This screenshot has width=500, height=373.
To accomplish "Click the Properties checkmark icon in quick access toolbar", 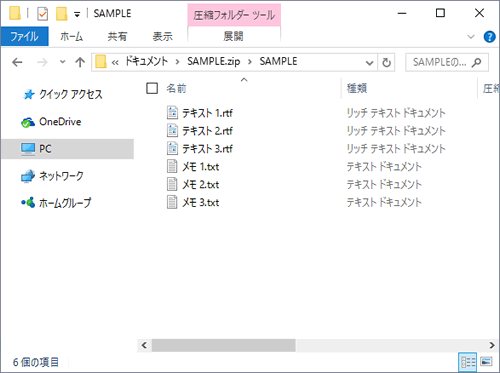I will tap(43, 14).
